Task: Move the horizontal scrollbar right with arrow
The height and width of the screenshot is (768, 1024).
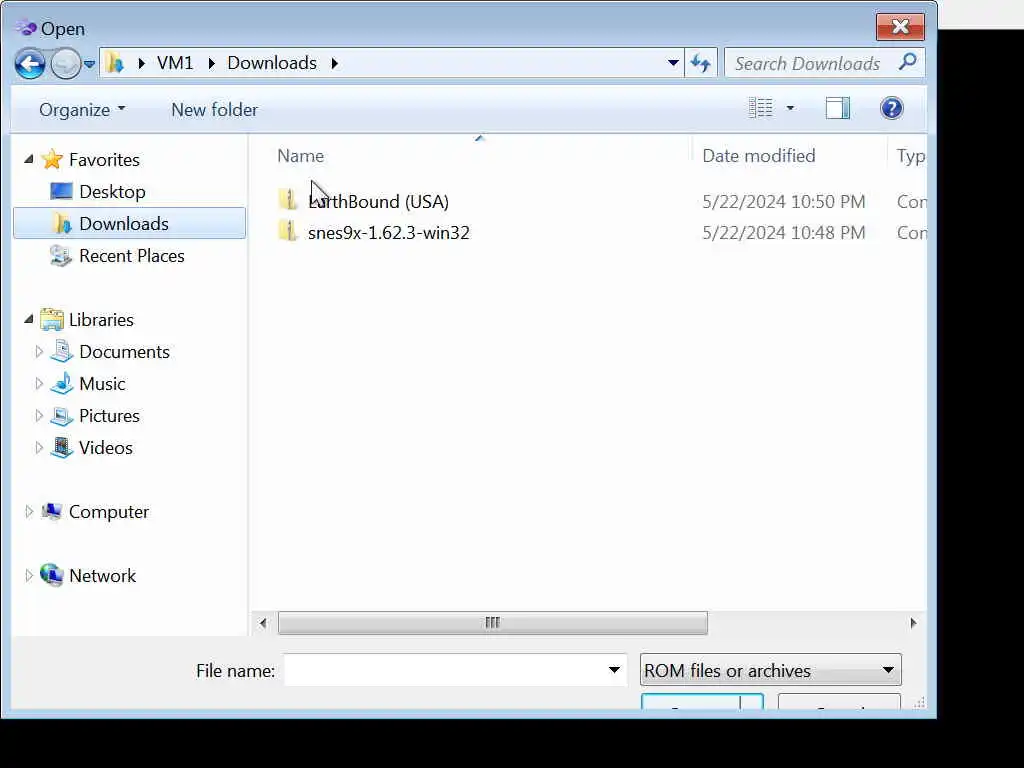Action: click(913, 623)
